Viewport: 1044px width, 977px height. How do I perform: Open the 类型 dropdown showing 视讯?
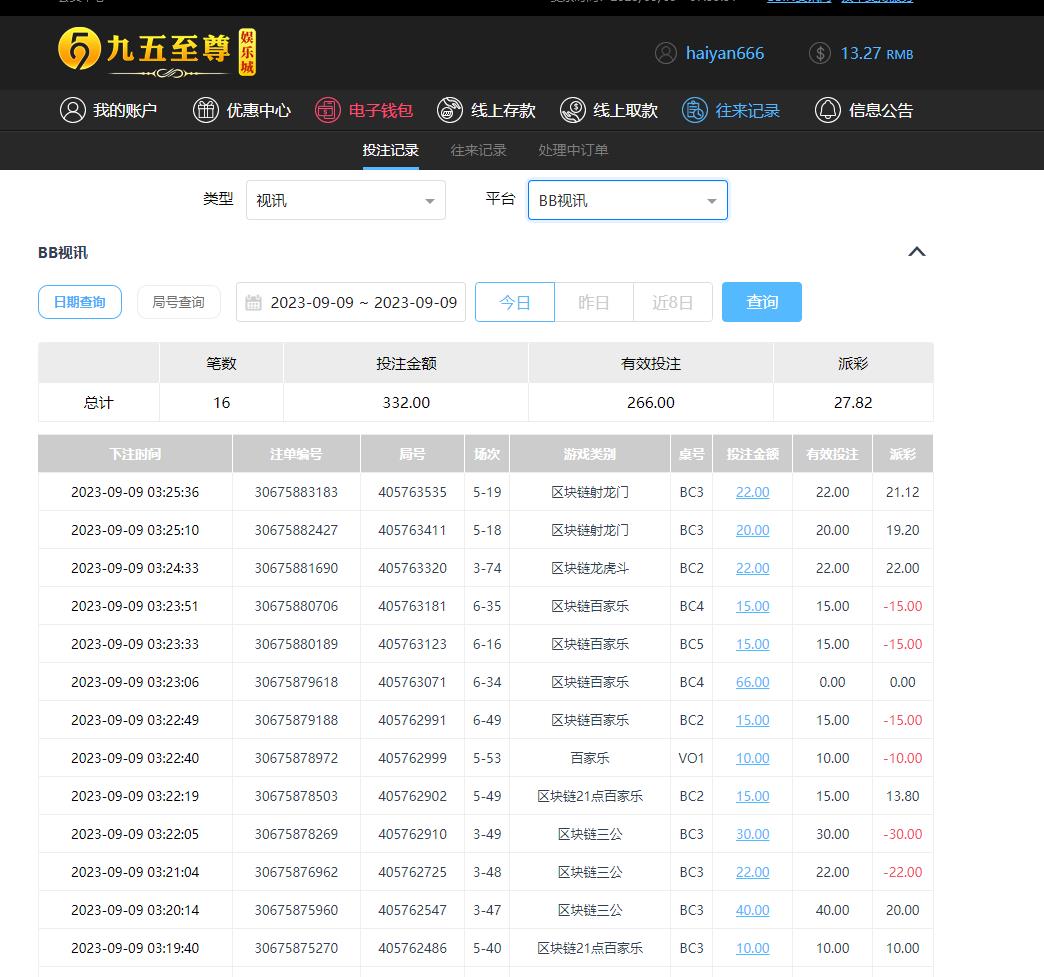pyautogui.click(x=346, y=200)
